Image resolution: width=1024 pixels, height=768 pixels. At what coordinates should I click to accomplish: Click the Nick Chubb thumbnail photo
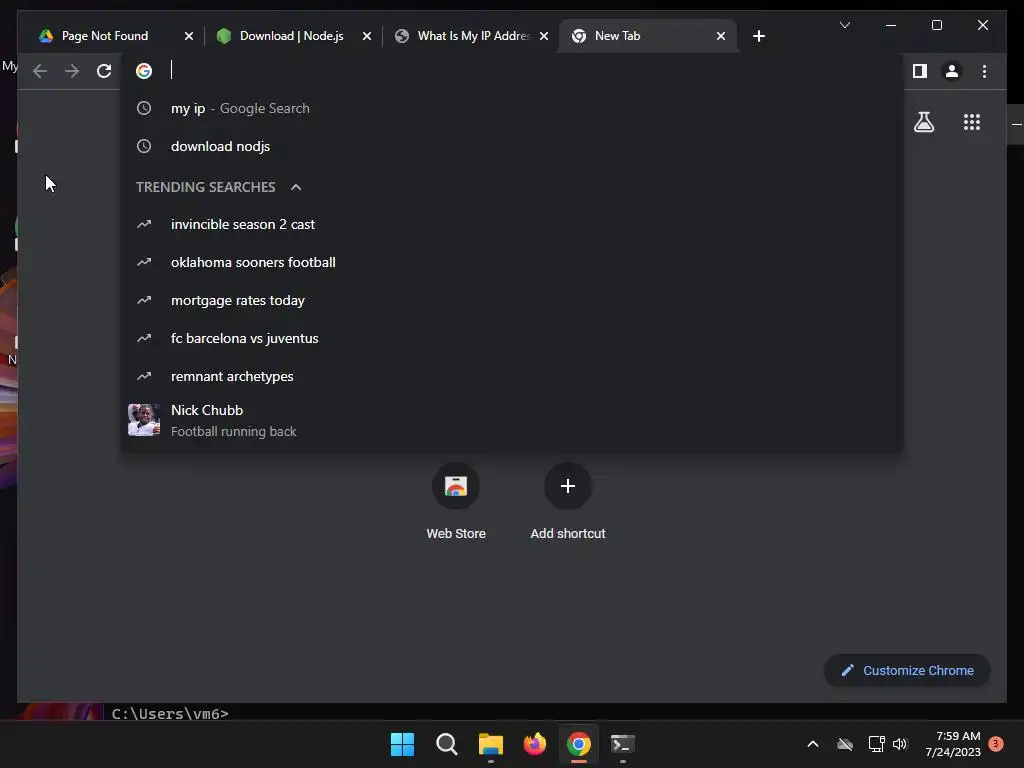tap(144, 420)
